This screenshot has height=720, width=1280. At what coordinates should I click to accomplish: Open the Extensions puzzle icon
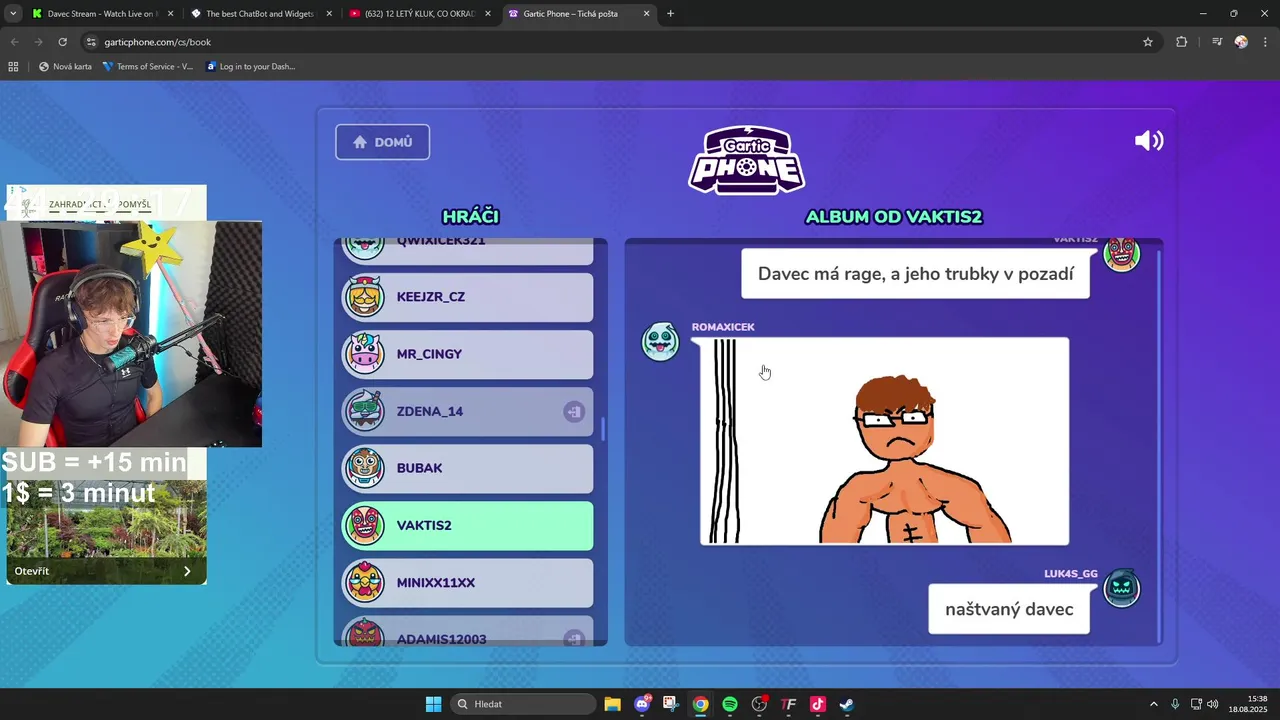click(x=1182, y=42)
